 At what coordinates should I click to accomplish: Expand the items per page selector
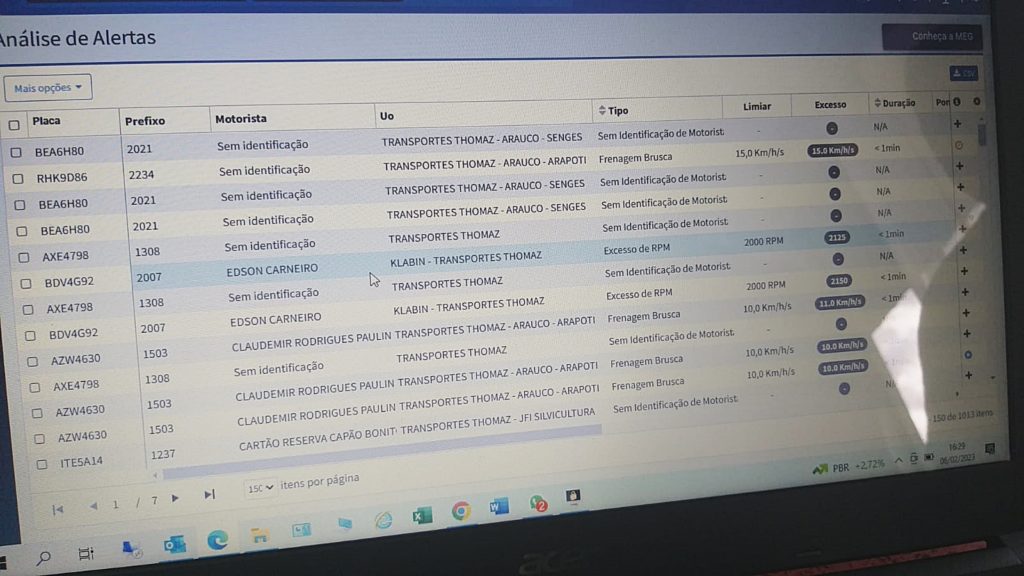tap(258, 488)
